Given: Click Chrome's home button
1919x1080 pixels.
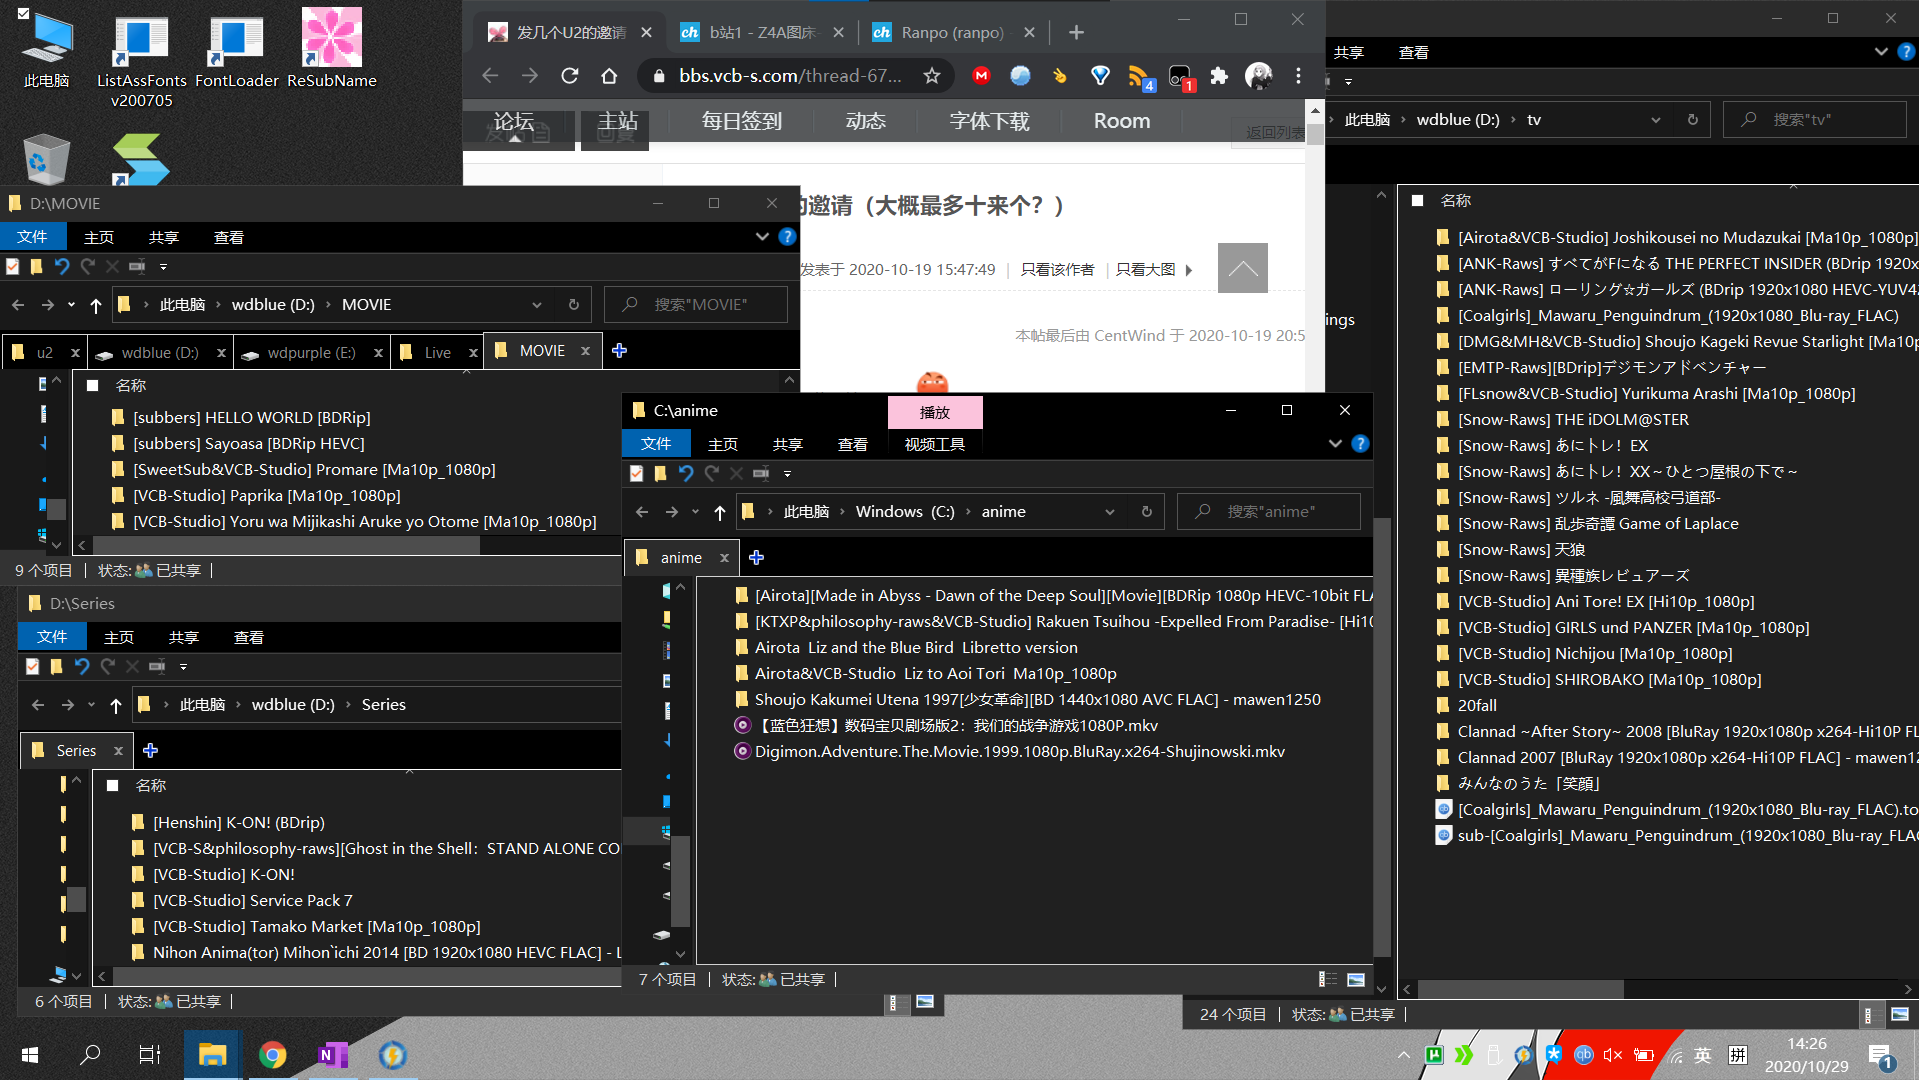Looking at the screenshot, I should pyautogui.click(x=609, y=76).
